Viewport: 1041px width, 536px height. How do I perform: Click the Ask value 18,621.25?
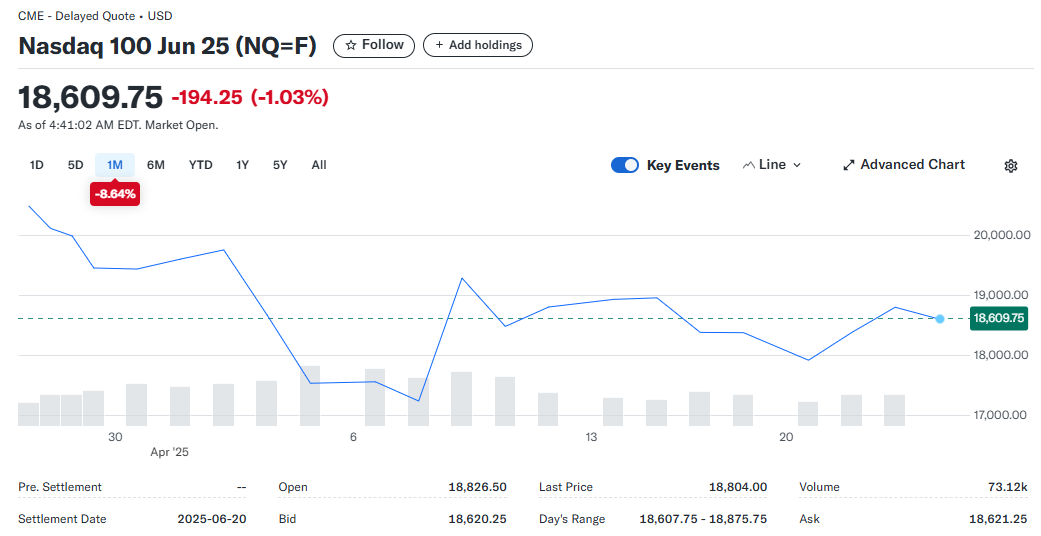tap(998, 519)
